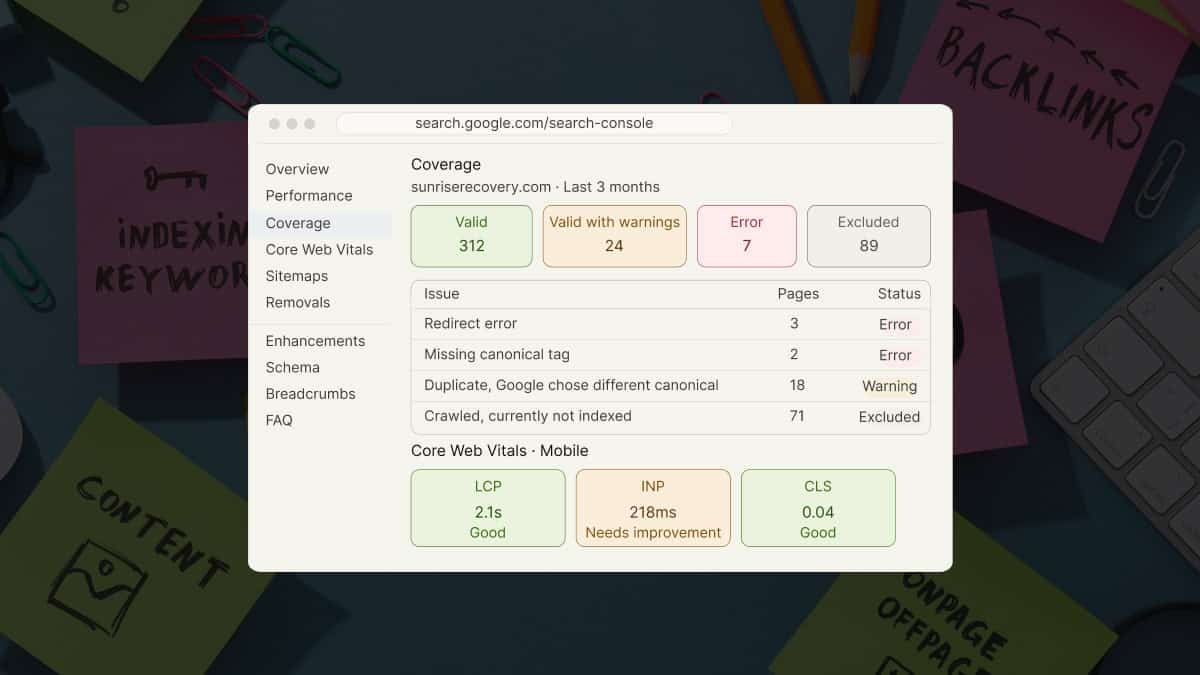Image resolution: width=1200 pixels, height=675 pixels.
Task: Click the search-console address bar
Action: pyautogui.click(x=534, y=123)
